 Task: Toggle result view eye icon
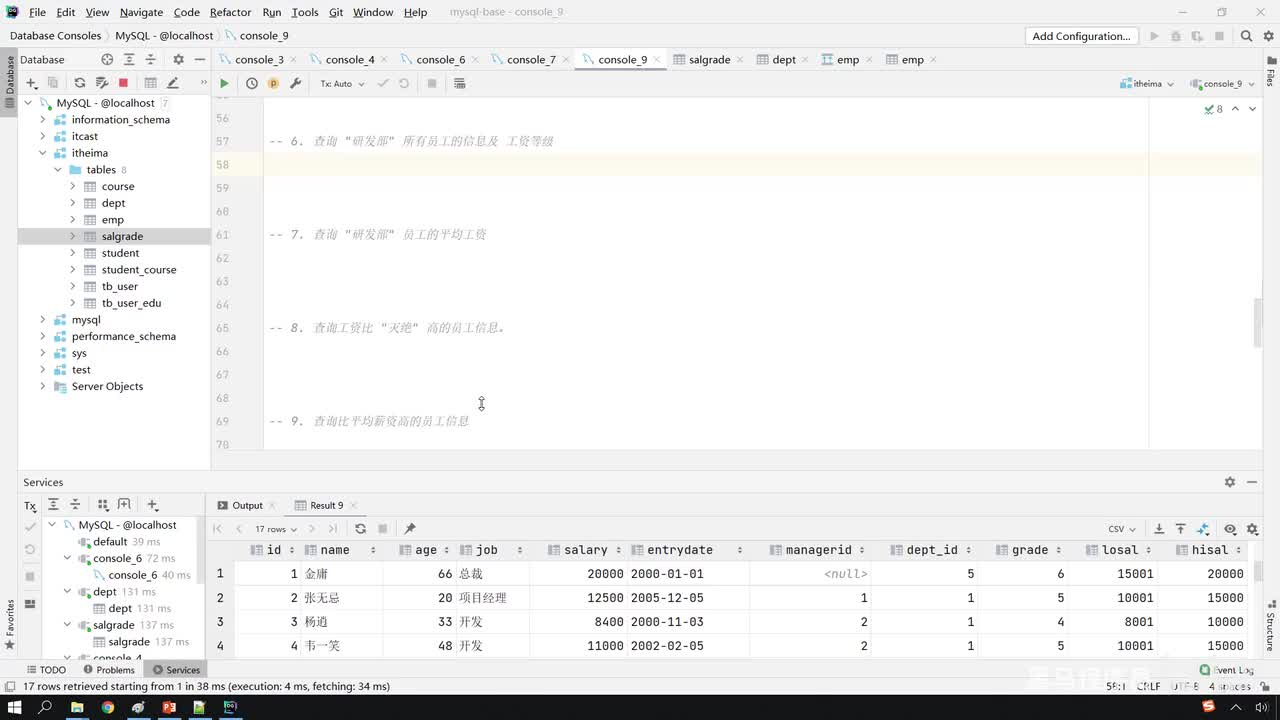pyautogui.click(x=1230, y=529)
